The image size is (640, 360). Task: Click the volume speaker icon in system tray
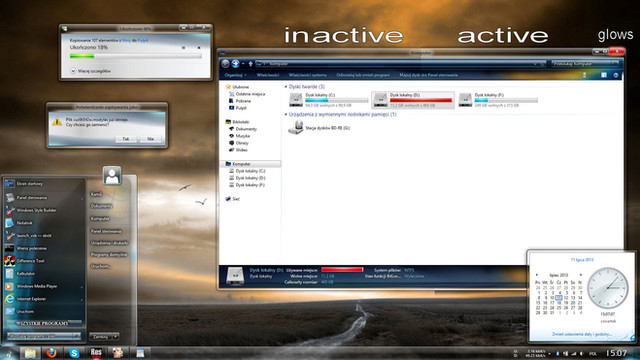click(x=581, y=353)
